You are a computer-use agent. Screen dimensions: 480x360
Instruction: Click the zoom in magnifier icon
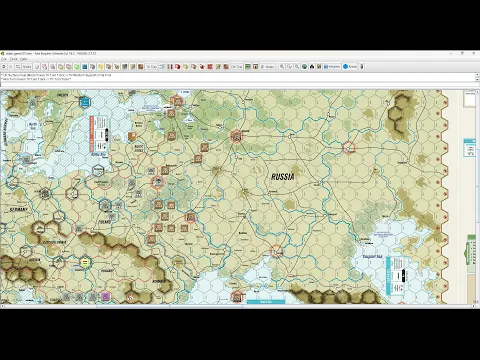point(282,67)
